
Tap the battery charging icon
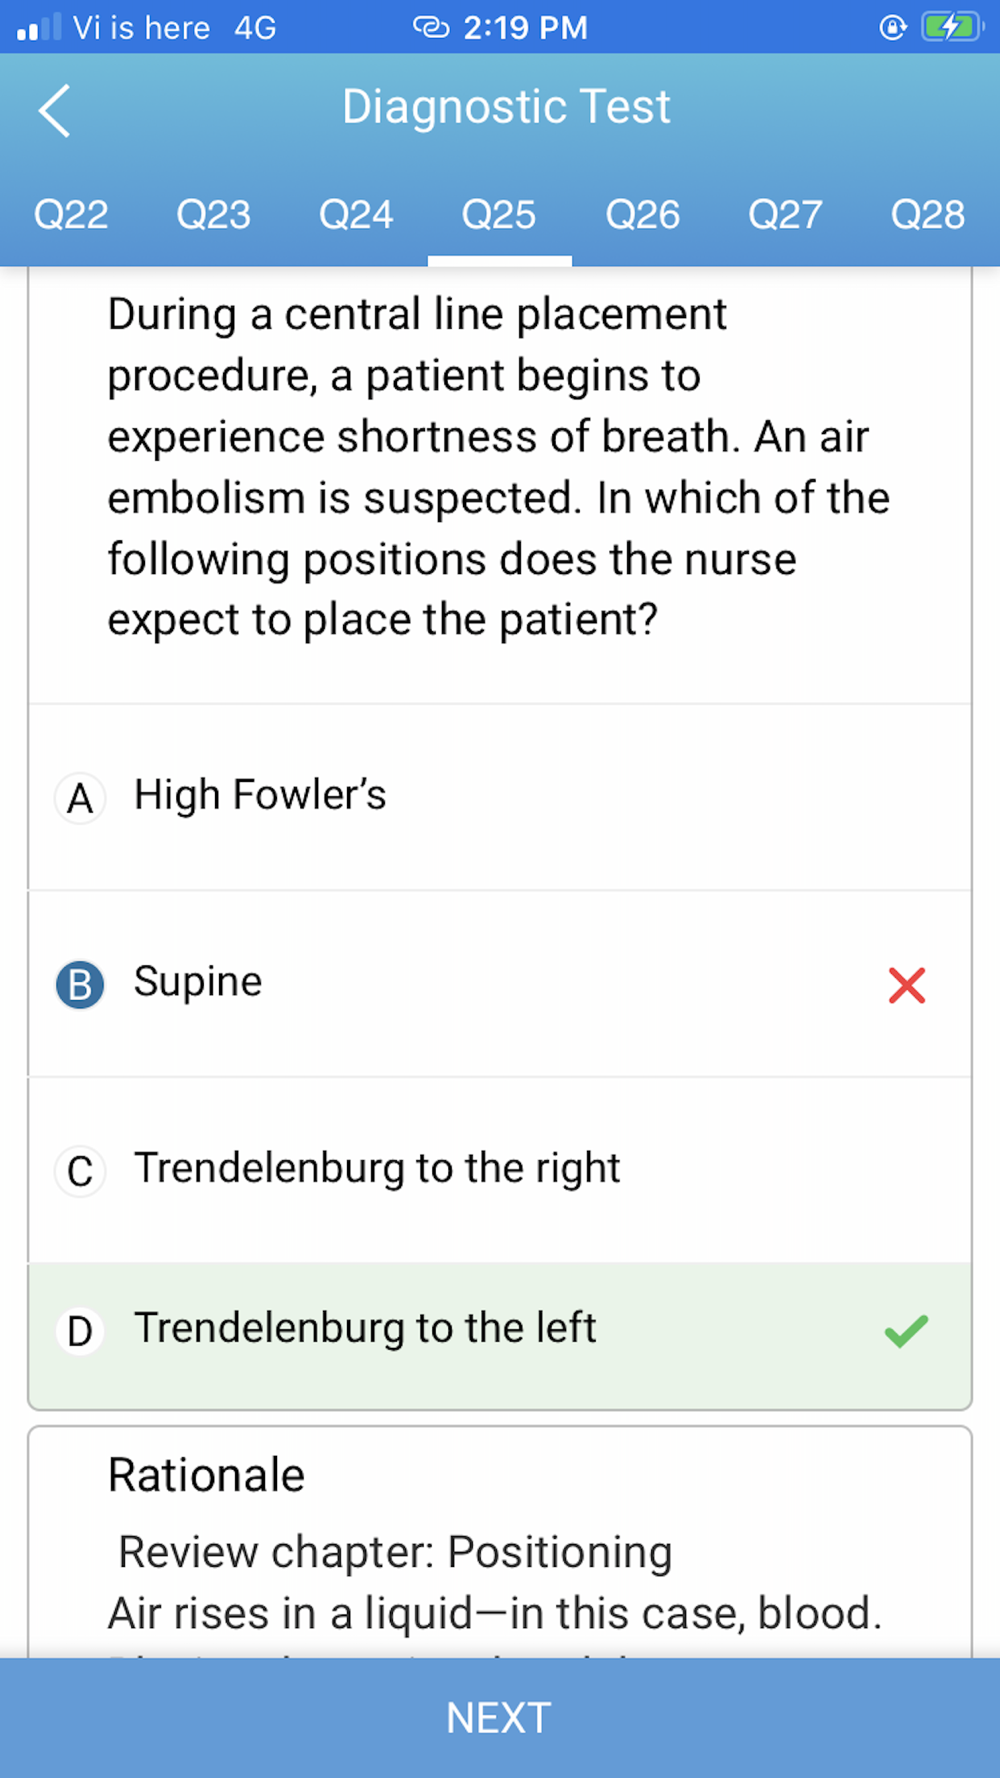tap(952, 27)
